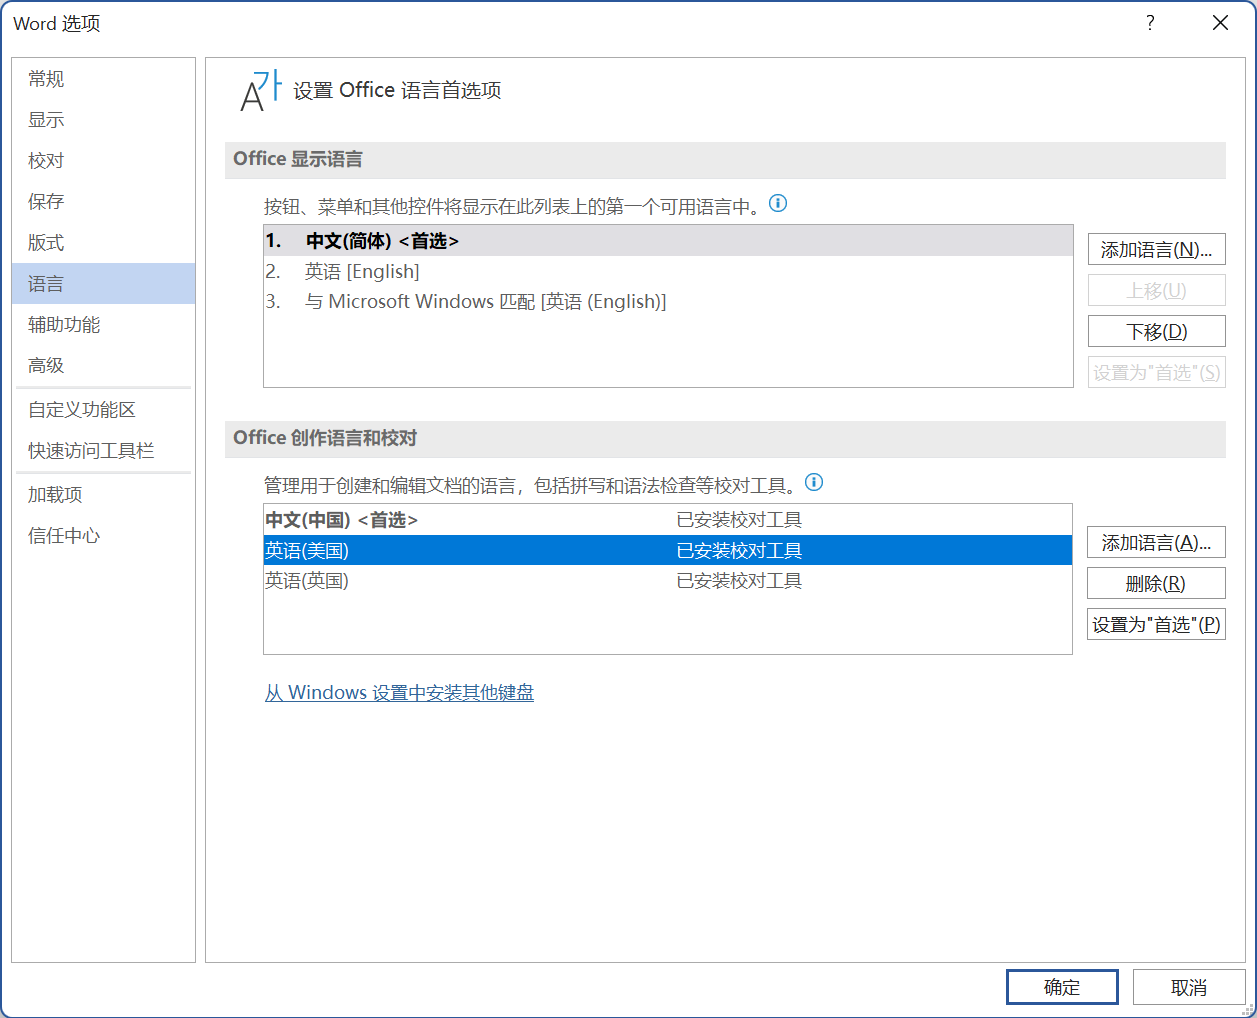Open the 常规 settings category
The width and height of the screenshot is (1257, 1018).
coord(46,79)
